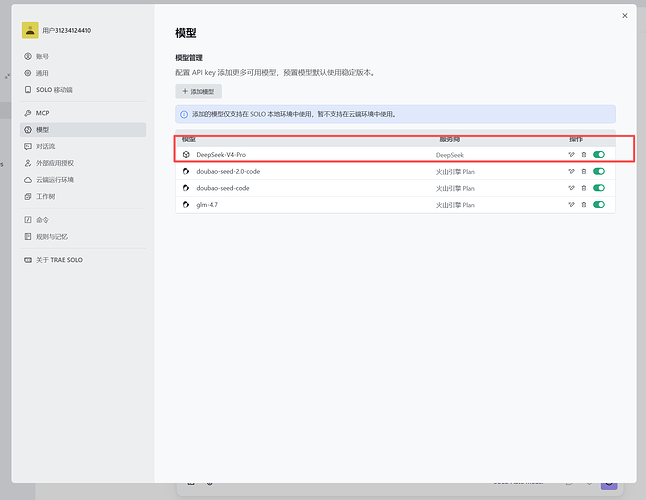Open 关于 TRAE SOLO page
Screen dimensions: 646x500
point(83,260)
